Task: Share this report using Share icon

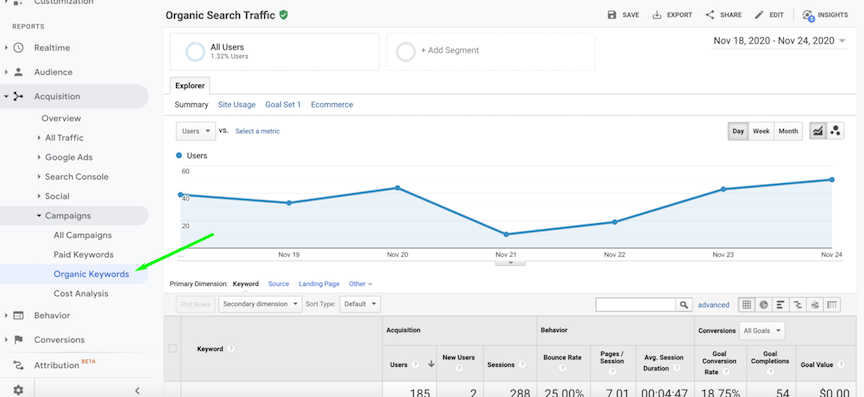Action: tap(723, 15)
